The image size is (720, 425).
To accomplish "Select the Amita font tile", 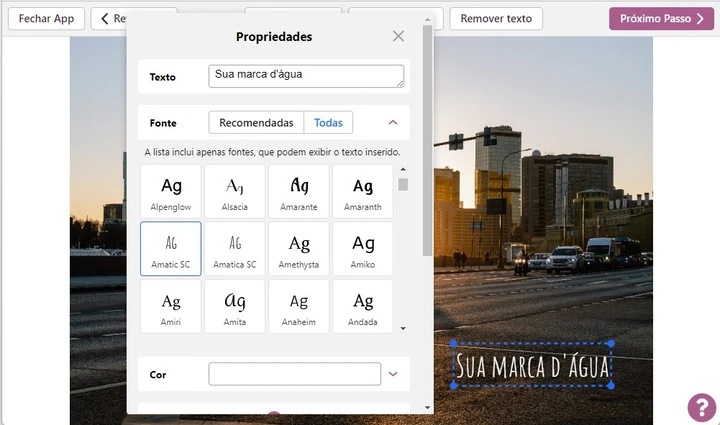I will point(235,307).
